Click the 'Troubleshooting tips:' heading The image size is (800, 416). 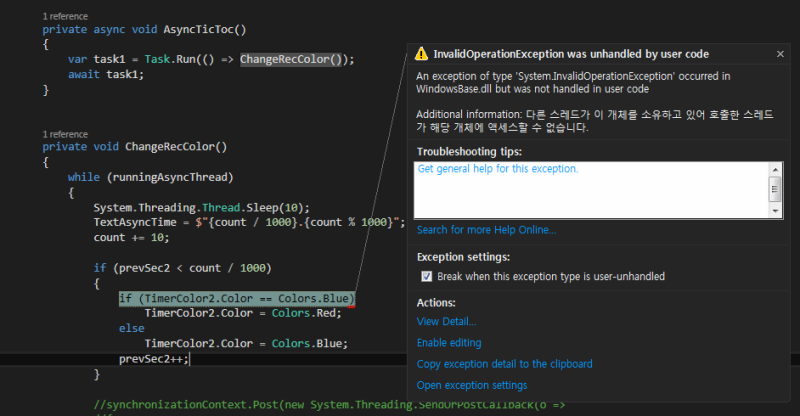tap(469, 152)
